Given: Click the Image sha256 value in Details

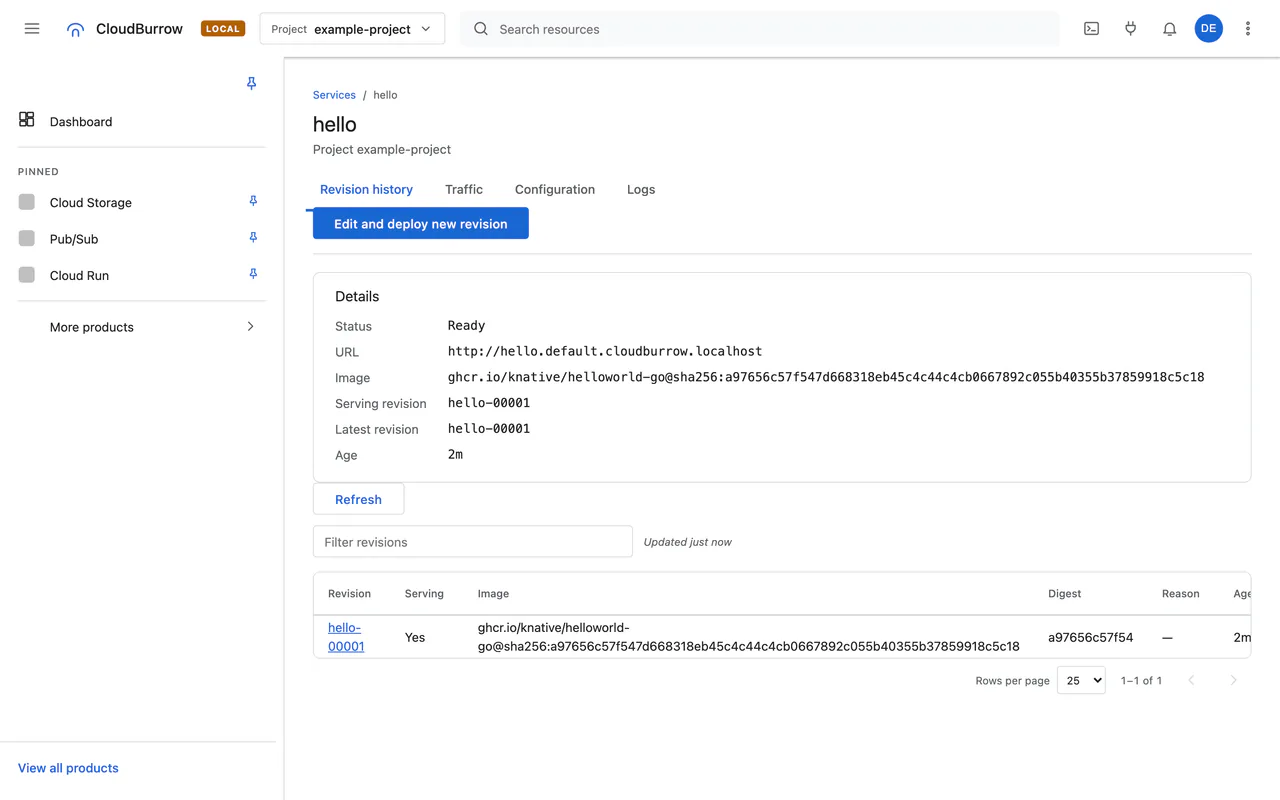Looking at the screenshot, I should [826, 377].
